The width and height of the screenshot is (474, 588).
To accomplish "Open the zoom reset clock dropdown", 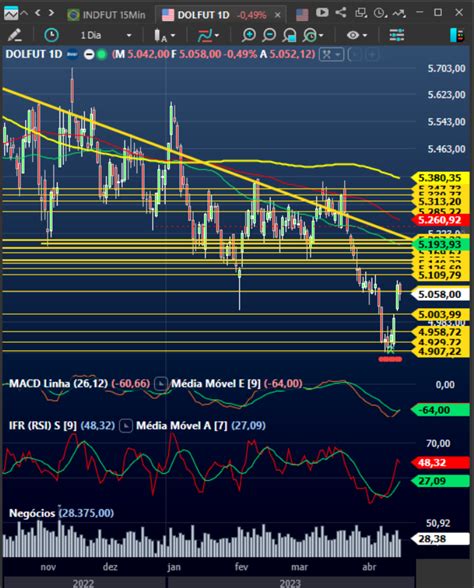I will (x=313, y=35).
